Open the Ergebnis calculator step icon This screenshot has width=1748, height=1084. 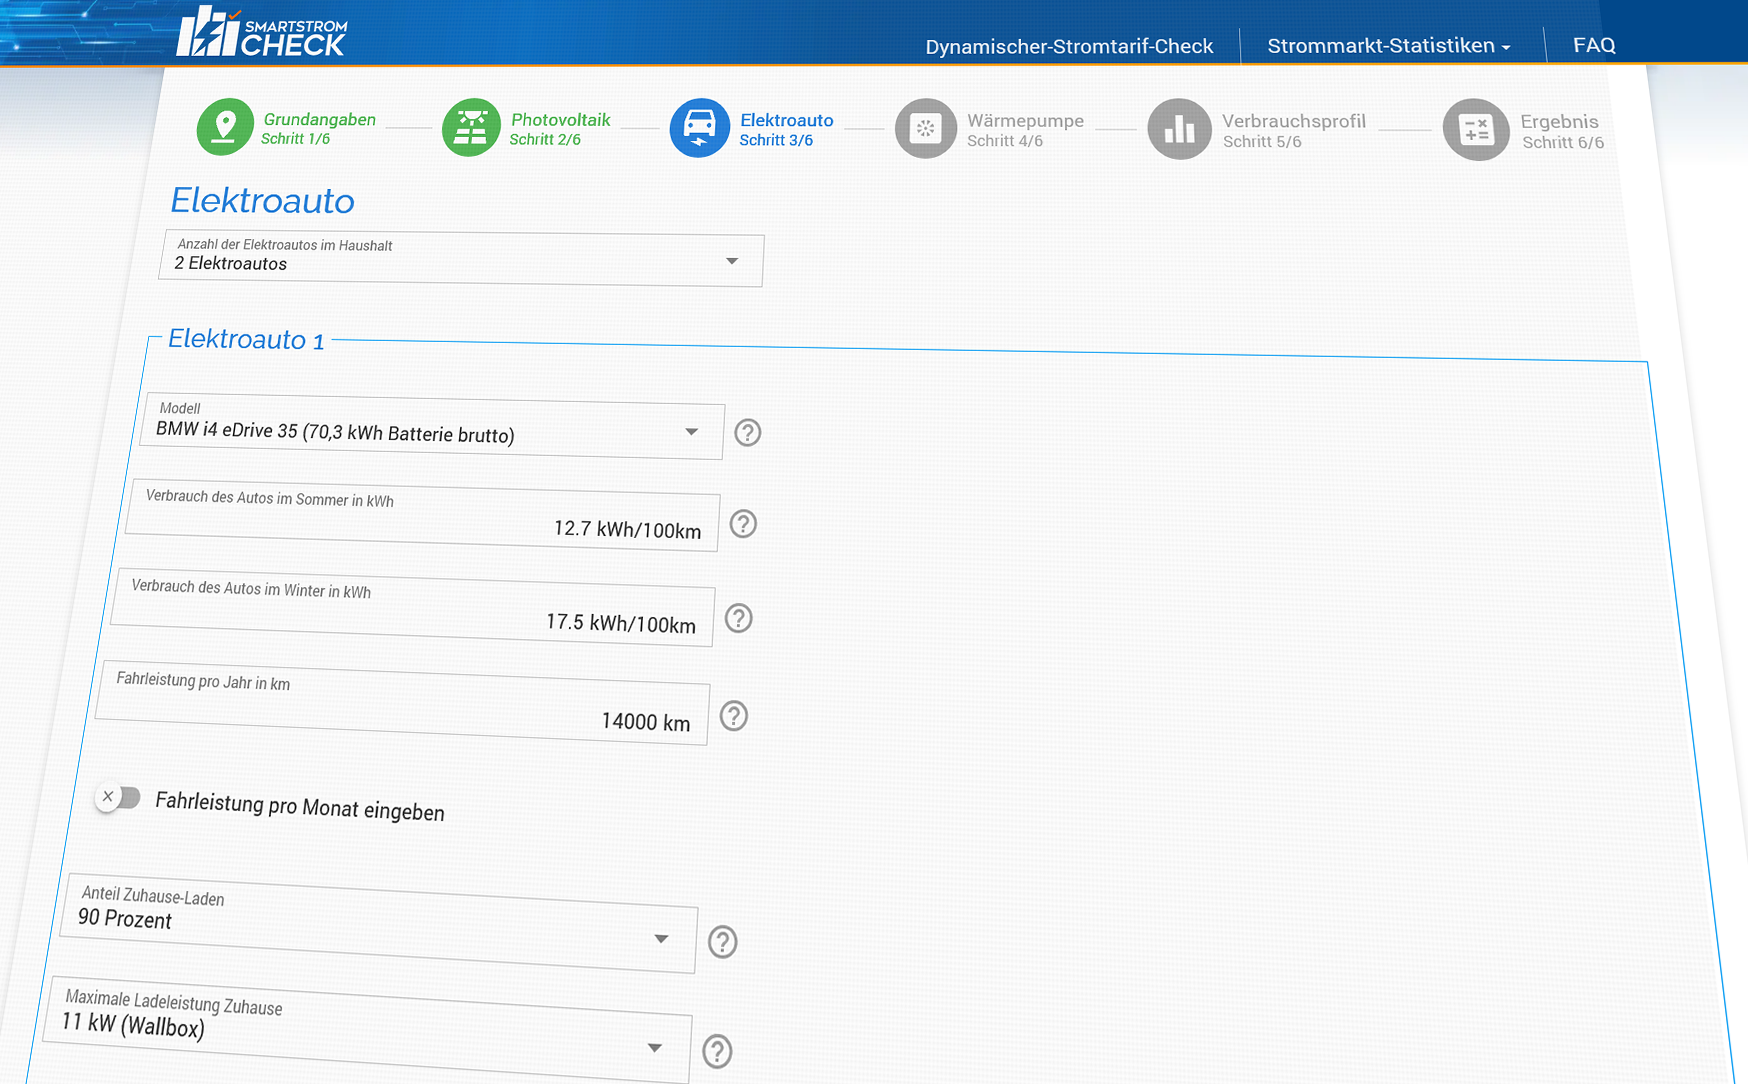1476,130
